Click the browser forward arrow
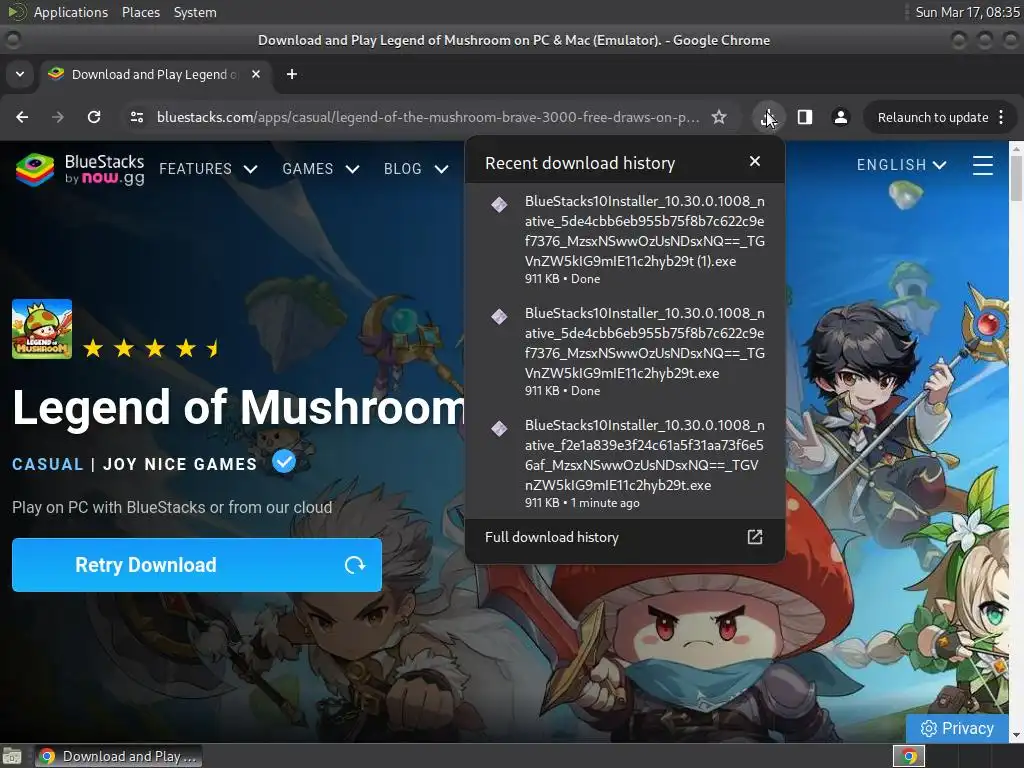Screen dimensions: 1024x768 point(57,117)
